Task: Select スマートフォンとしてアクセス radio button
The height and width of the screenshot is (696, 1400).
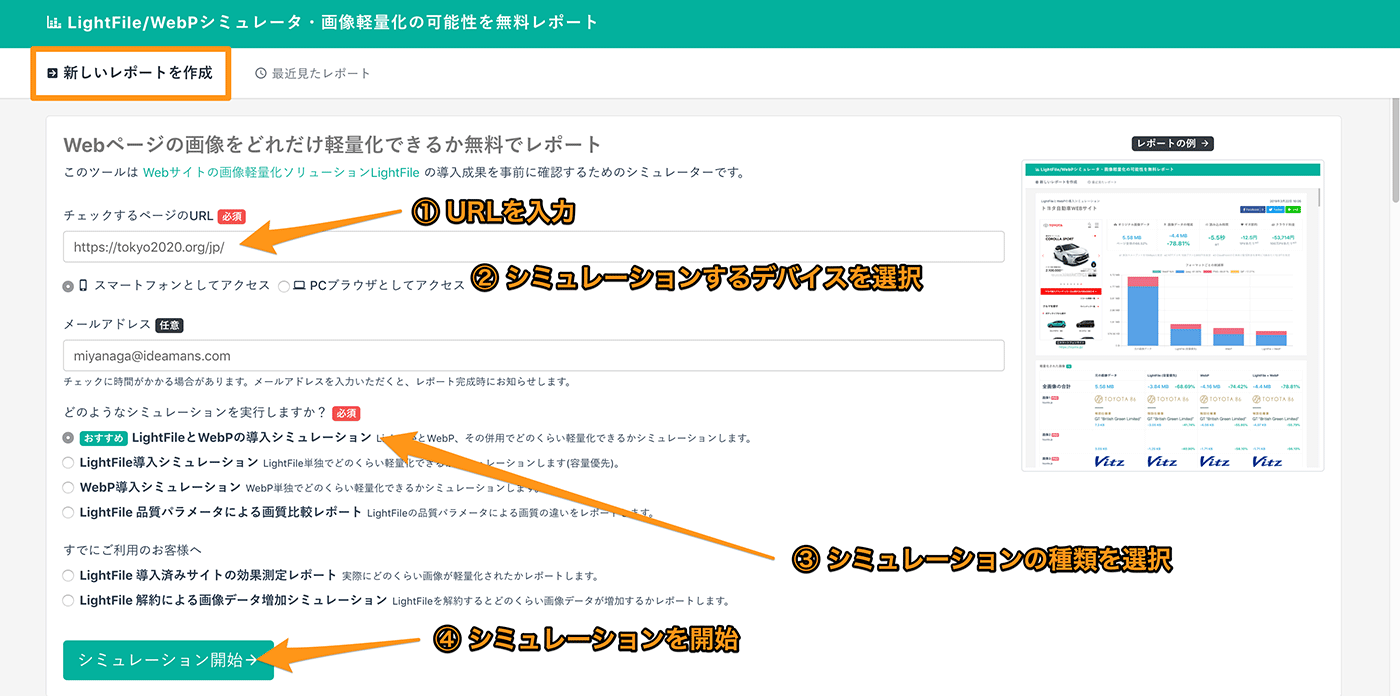Action: (x=68, y=285)
